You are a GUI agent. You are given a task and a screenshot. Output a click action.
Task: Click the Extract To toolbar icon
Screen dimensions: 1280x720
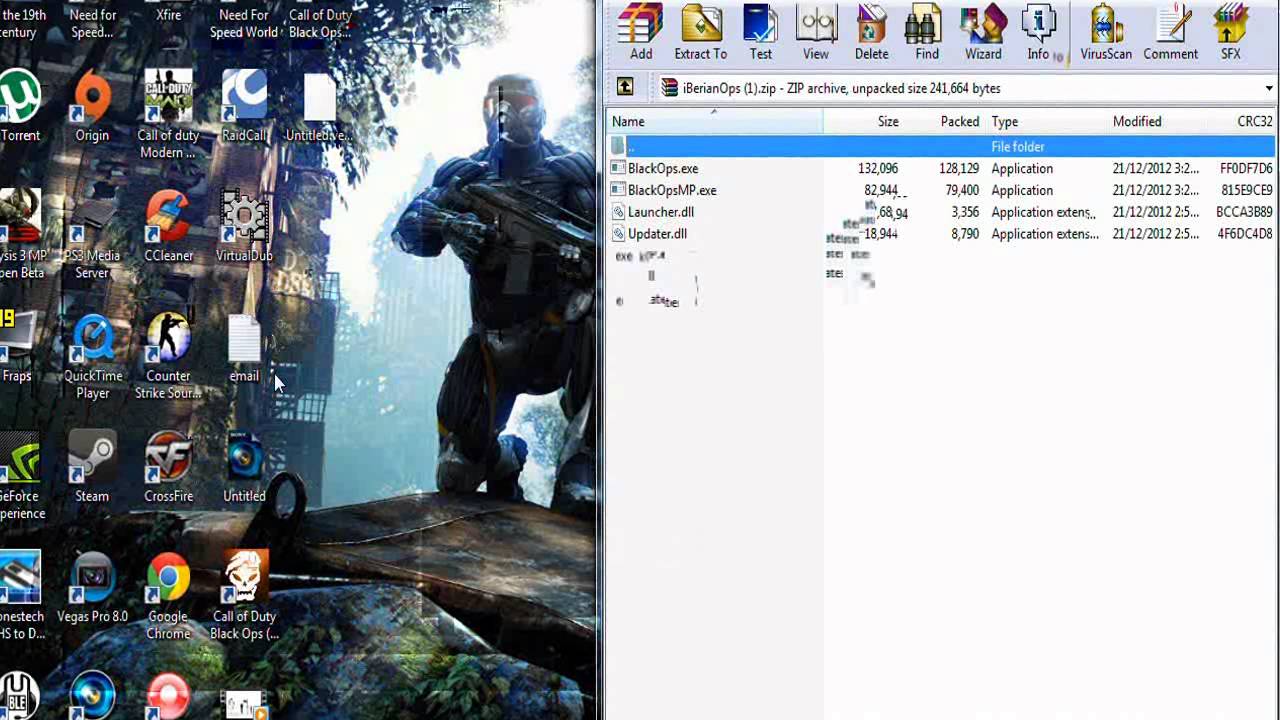tap(700, 33)
